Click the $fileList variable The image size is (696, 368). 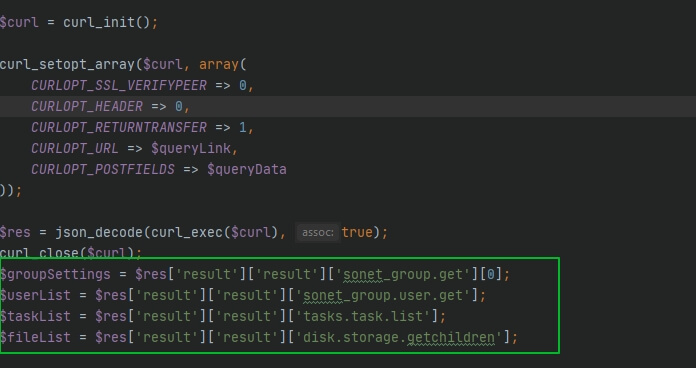coord(35,337)
